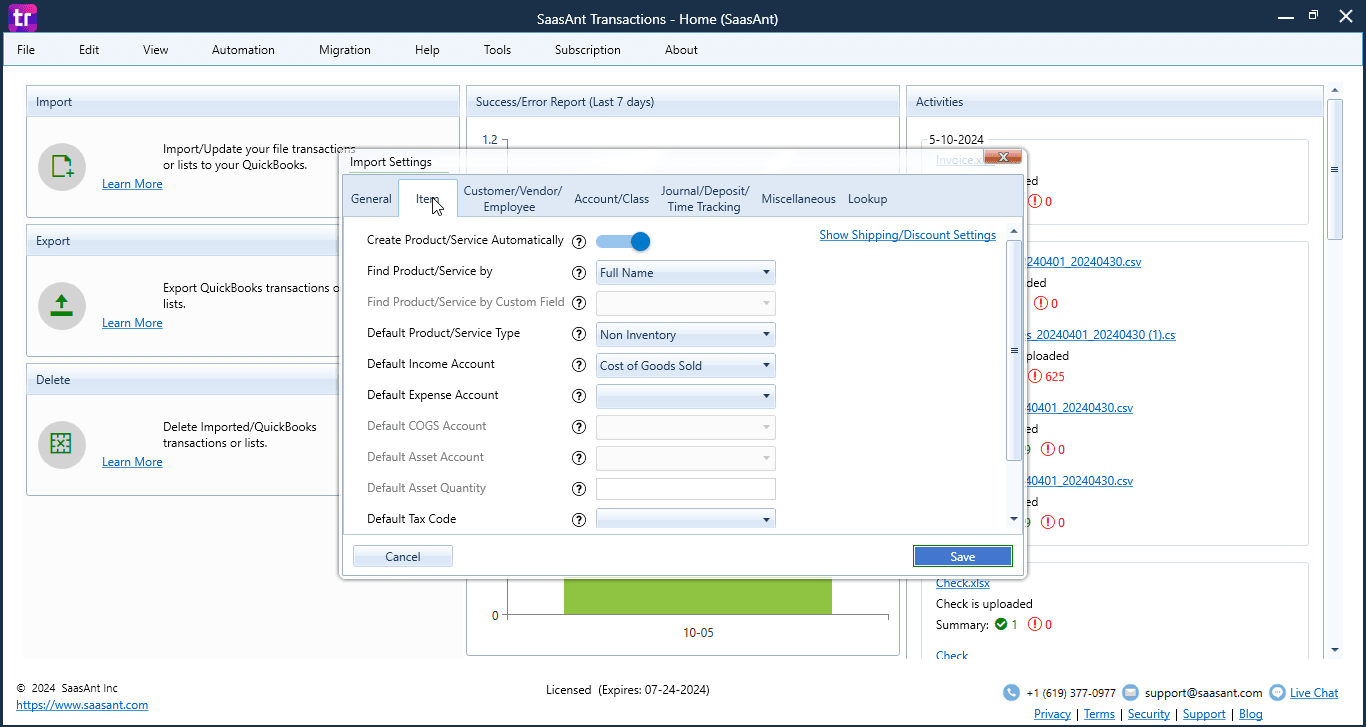Open help icon for Find Product/Service by Custom Field
Screen dimensions: 1366x727
coord(578,303)
